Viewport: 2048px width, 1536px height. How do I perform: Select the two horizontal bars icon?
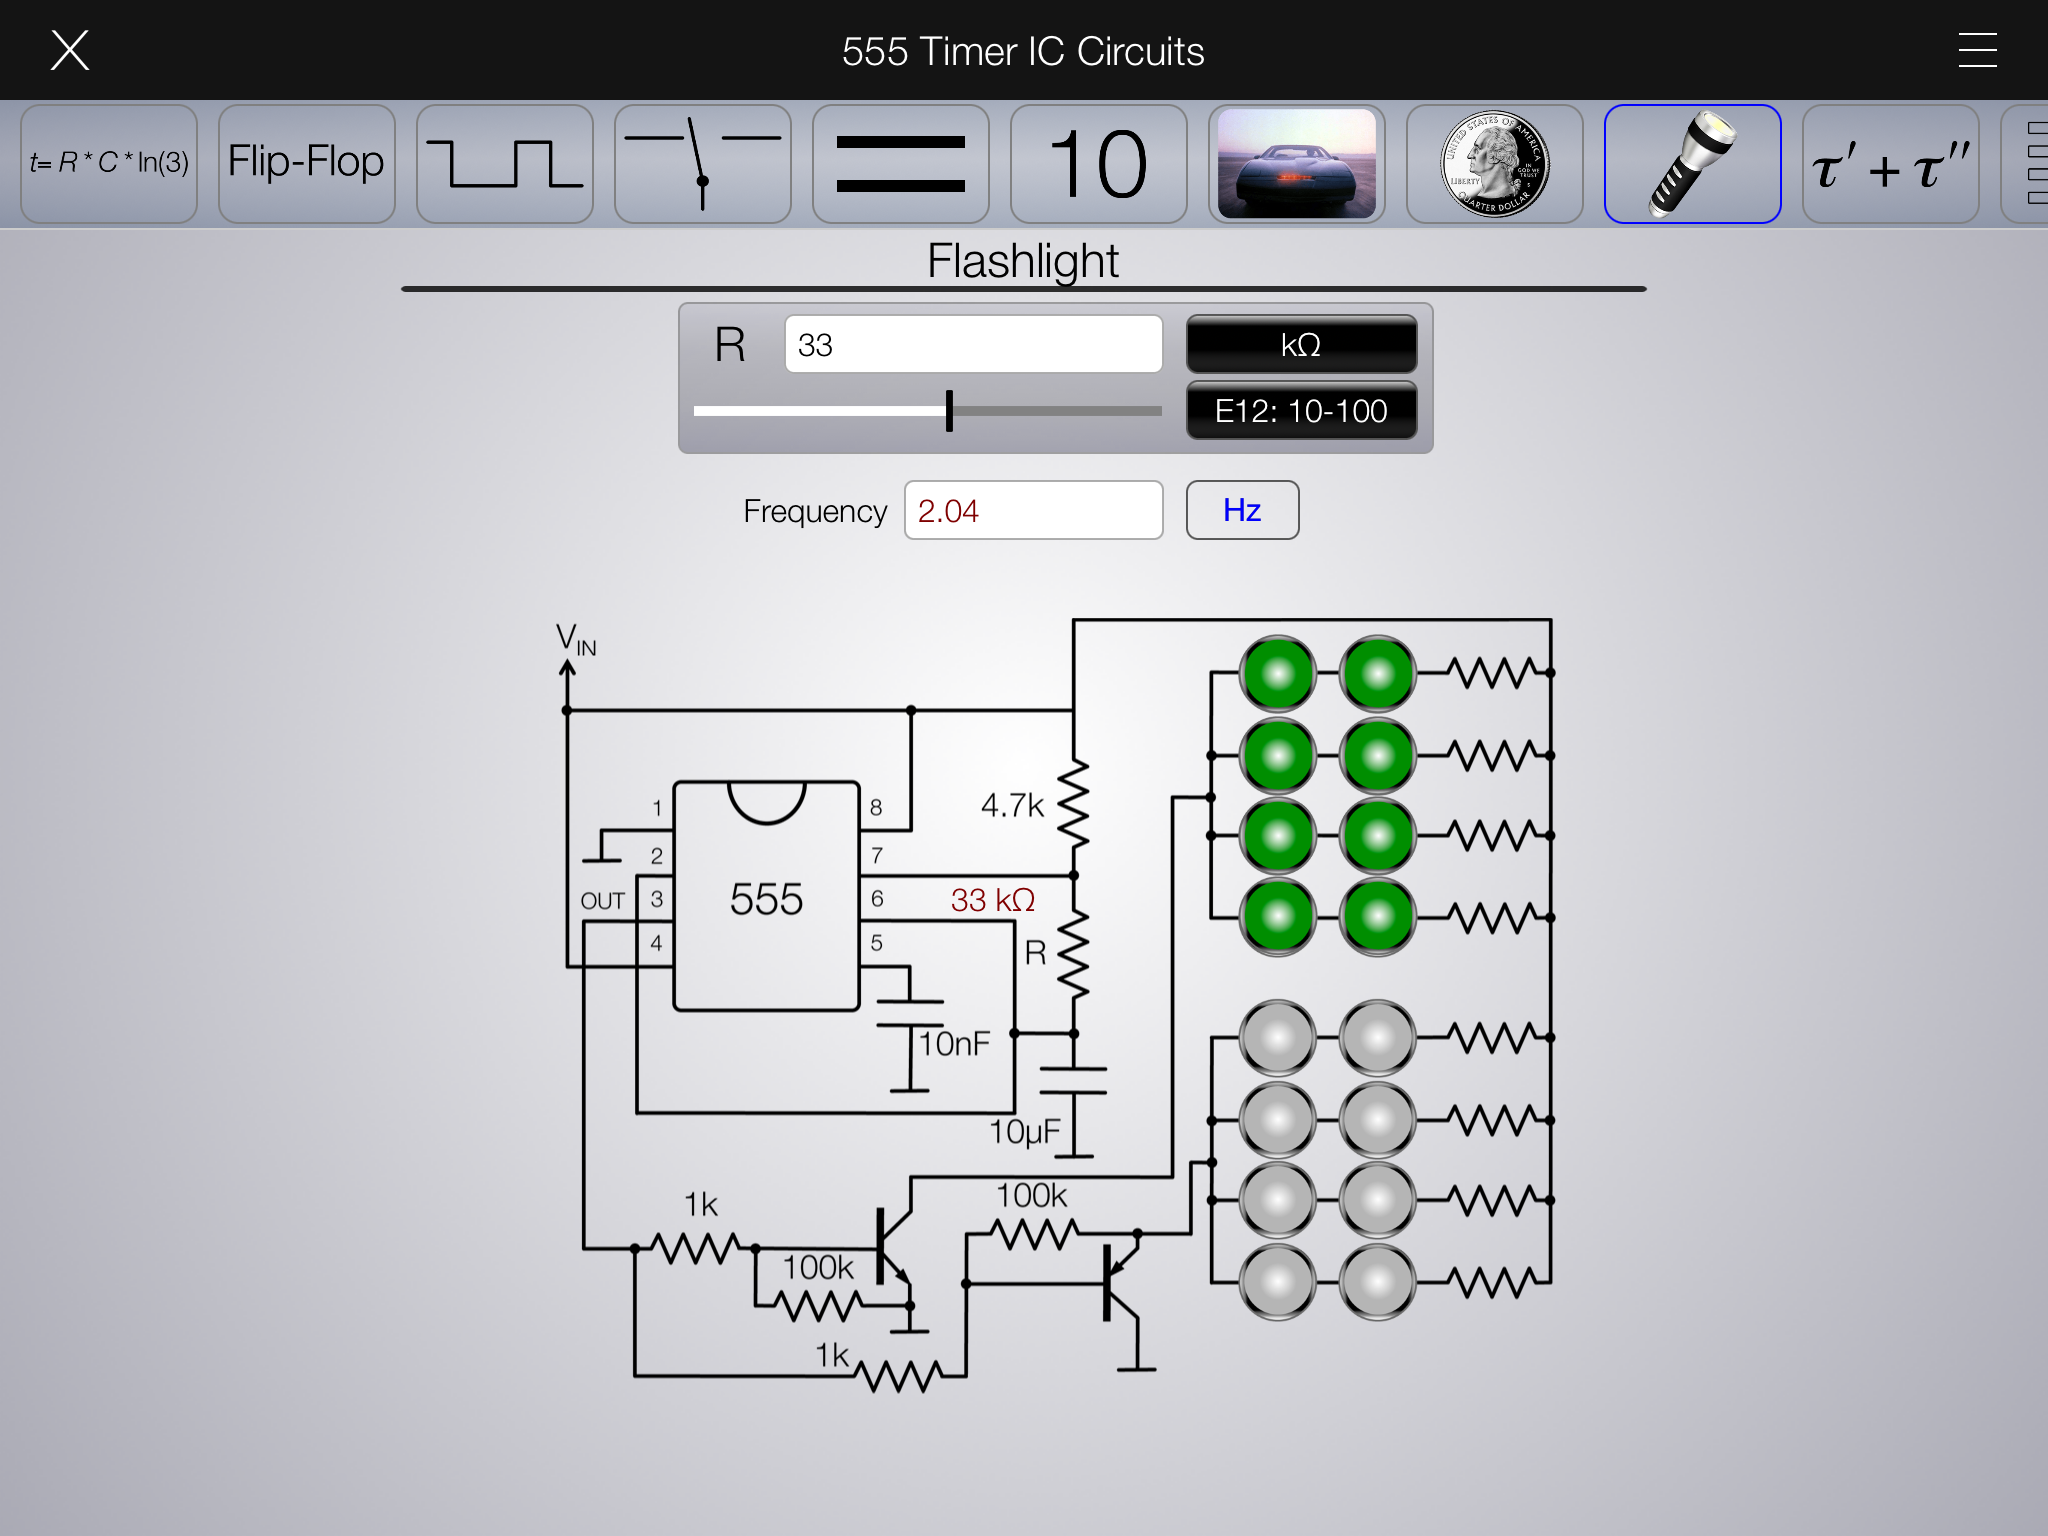[x=900, y=164]
